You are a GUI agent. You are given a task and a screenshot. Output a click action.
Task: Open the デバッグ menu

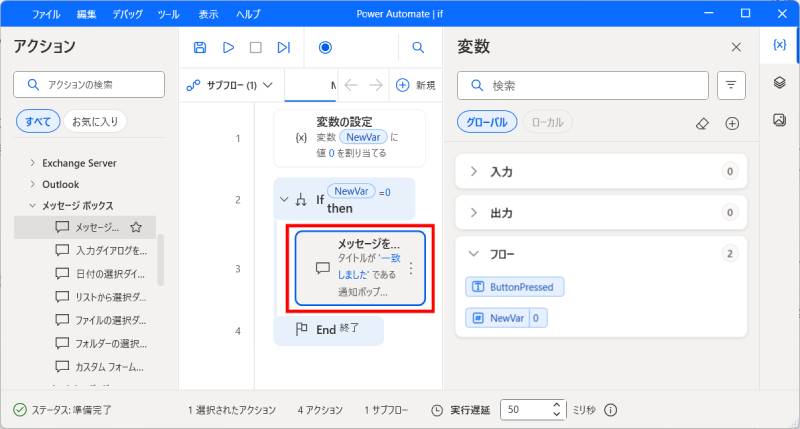(x=128, y=15)
